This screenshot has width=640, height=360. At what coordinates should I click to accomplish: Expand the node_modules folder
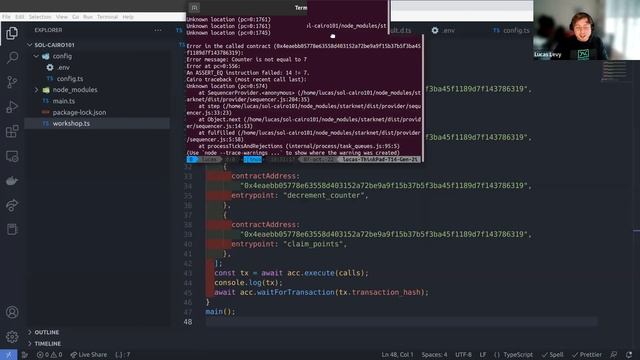(x=36, y=90)
